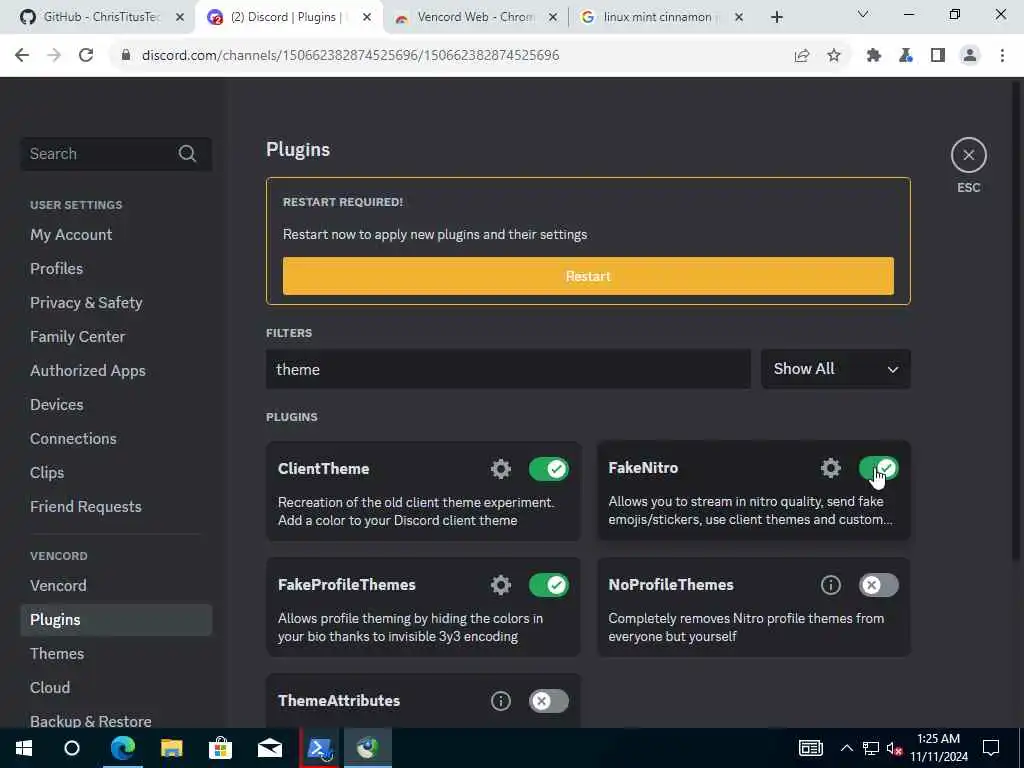Open File Explorer from taskbar
This screenshot has height=768, width=1024.
point(172,748)
